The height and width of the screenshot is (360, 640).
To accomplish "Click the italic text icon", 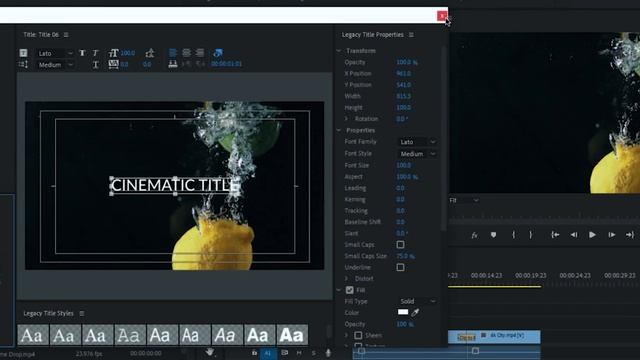I will point(96,53).
